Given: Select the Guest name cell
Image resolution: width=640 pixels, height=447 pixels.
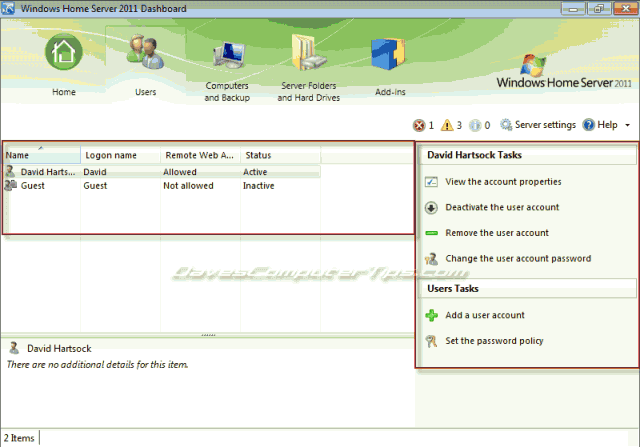Looking at the screenshot, I should (33, 186).
